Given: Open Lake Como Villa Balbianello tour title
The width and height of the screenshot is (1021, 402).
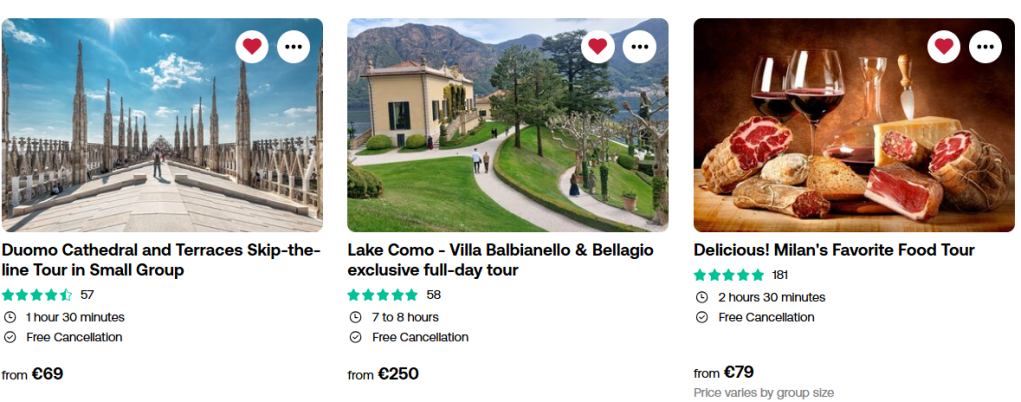Looking at the screenshot, I should coord(500,260).
